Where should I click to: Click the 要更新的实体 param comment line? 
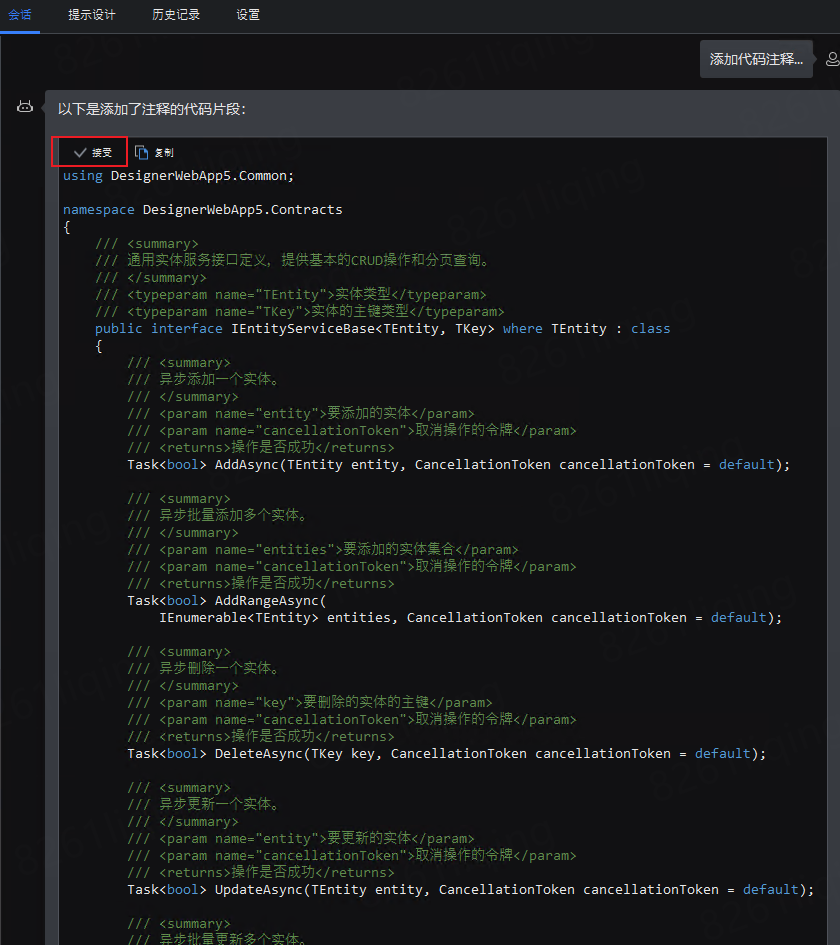pyautogui.click(x=301, y=839)
